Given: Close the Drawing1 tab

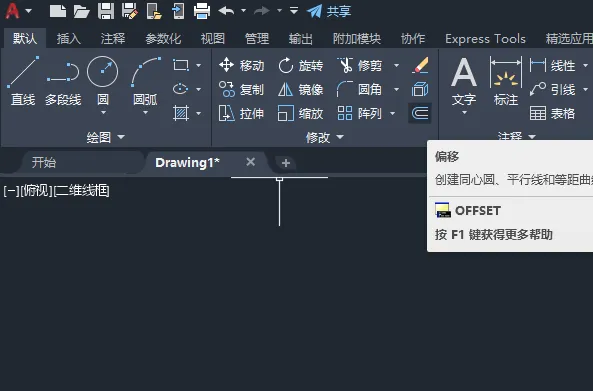Looking at the screenshot, I should [250, 162].
